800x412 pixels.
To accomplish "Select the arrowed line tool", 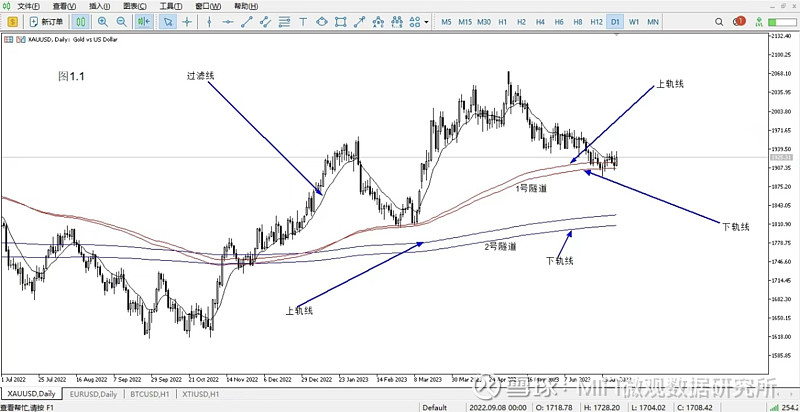I will (360, 22).
